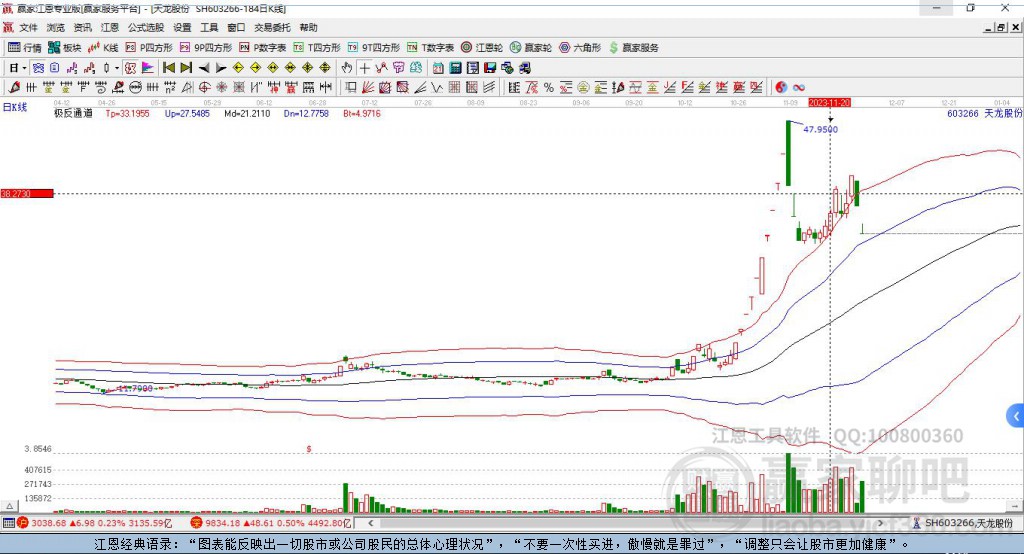Select the n² vertical lines tool

[x=170, y=87]
